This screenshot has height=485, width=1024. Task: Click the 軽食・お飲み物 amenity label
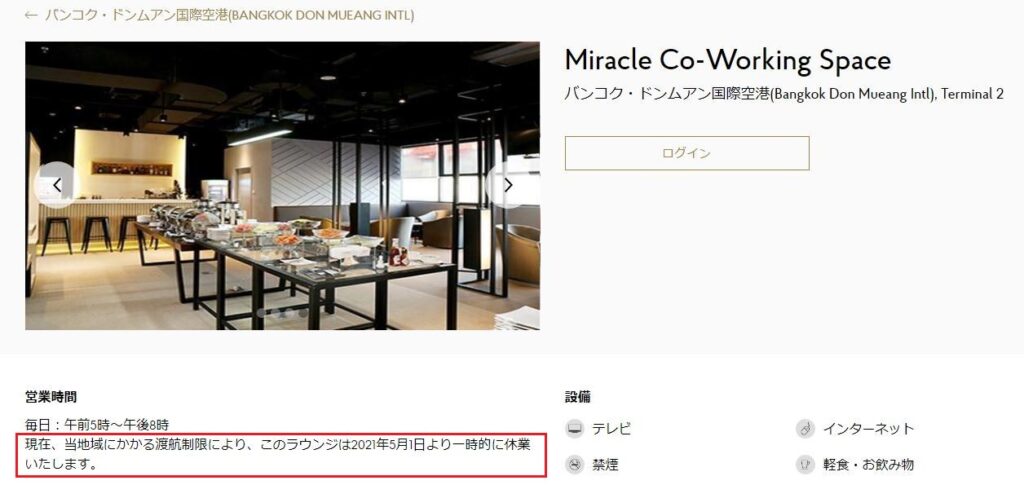pyautogui.click(x=868, y=465)
